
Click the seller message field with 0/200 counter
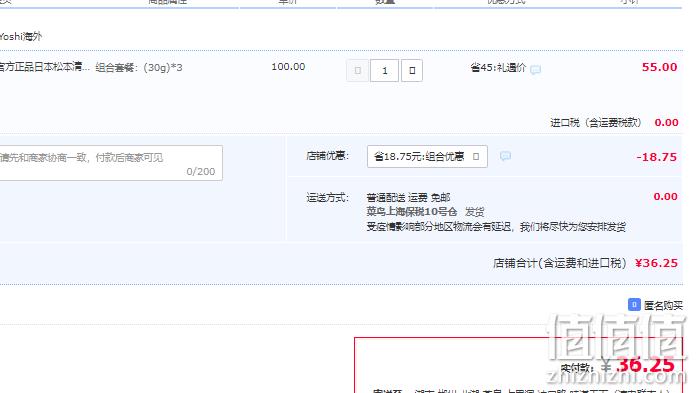tap(110, 163)
